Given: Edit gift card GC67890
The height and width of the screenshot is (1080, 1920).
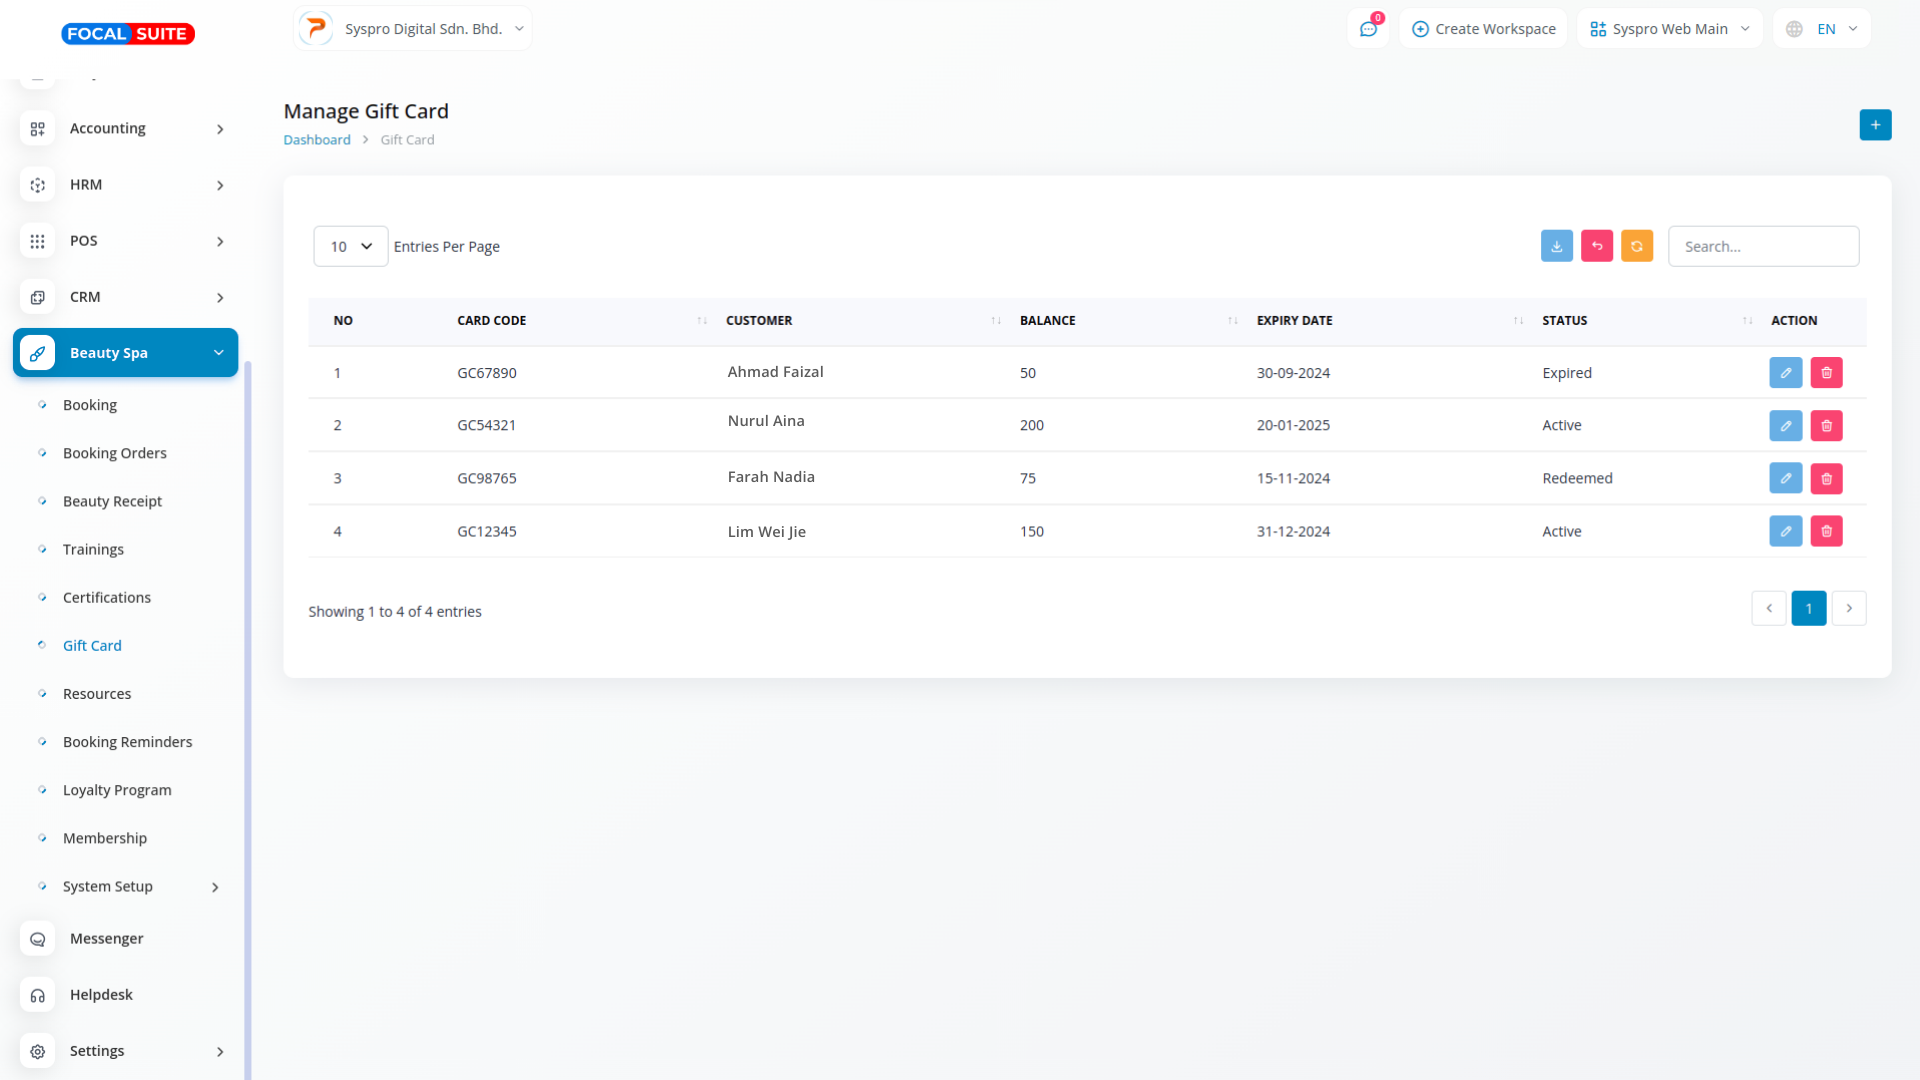Looking at the screenshot, I should tap(1785, 373).
